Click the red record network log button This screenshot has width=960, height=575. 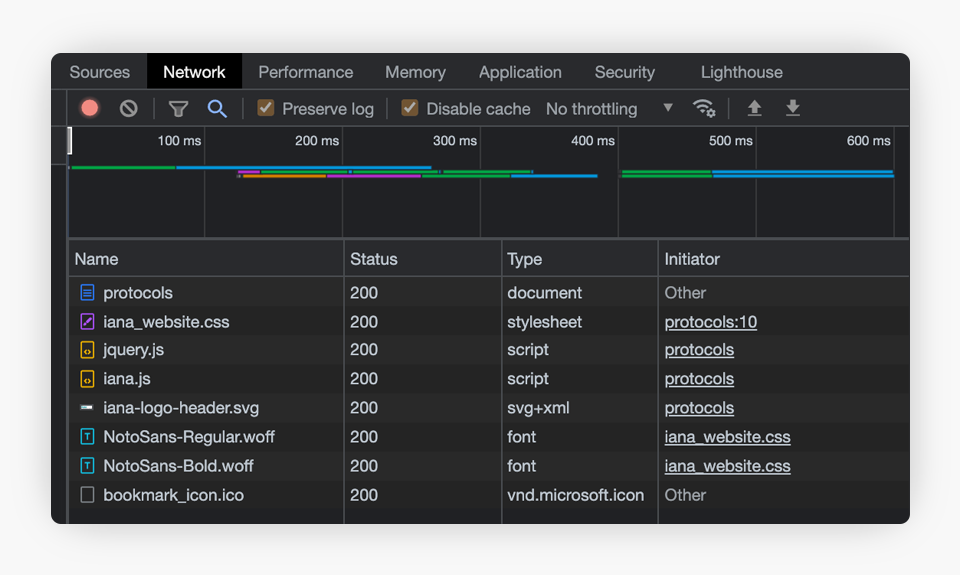pyautogui.click(x=90, y=108)
